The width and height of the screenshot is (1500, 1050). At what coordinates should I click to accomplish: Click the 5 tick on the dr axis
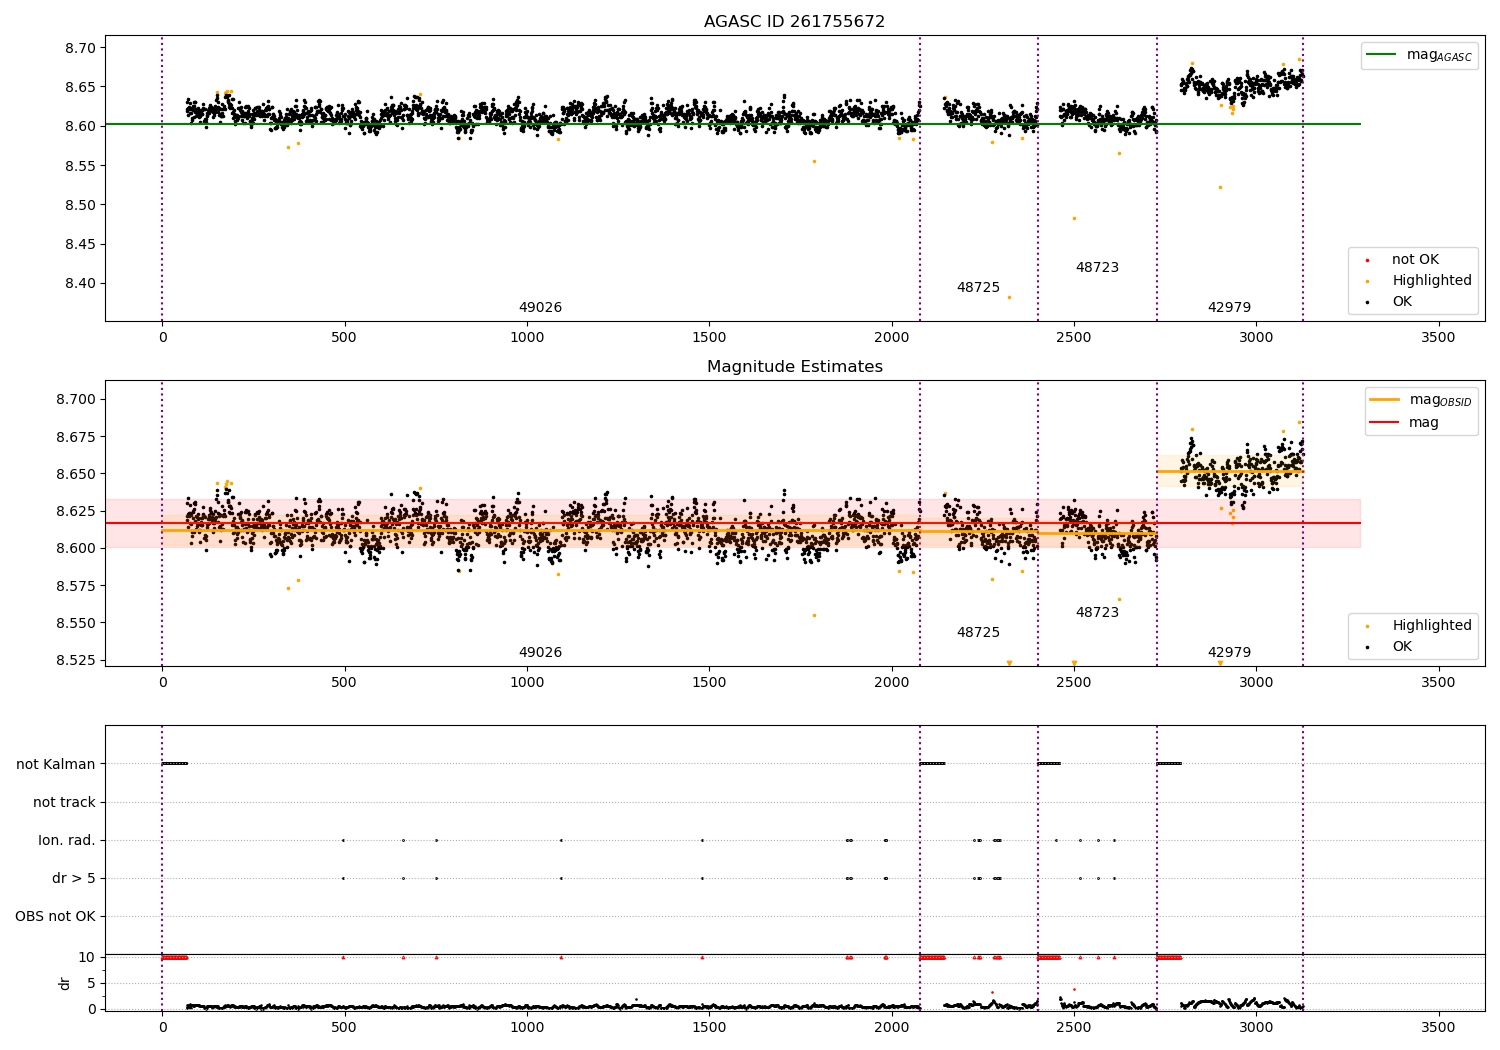[x=92, y=983]
